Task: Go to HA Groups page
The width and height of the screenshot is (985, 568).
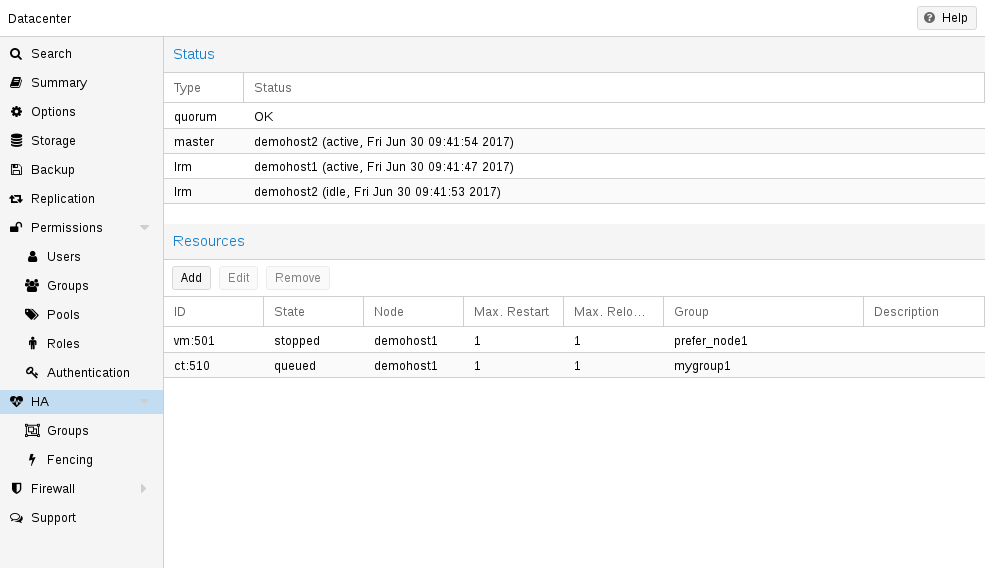Action: point(67,431)
